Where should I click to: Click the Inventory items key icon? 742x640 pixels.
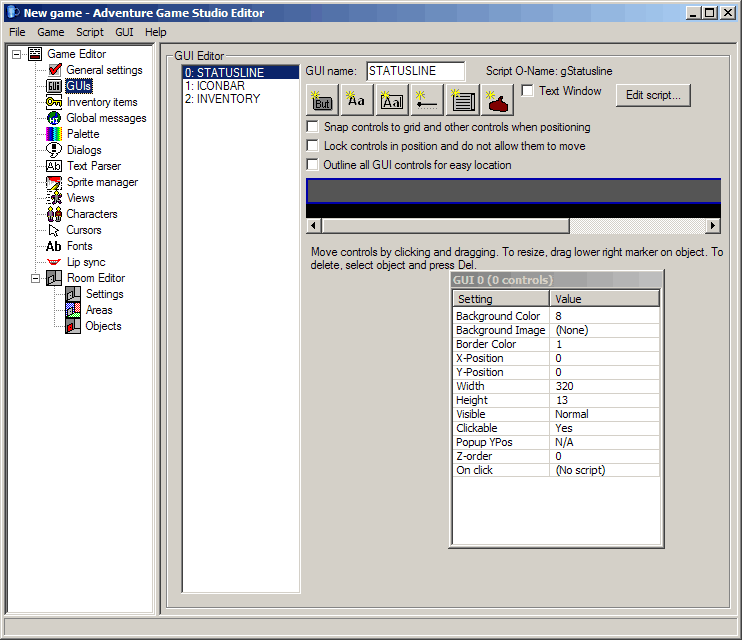pos(54,102)
